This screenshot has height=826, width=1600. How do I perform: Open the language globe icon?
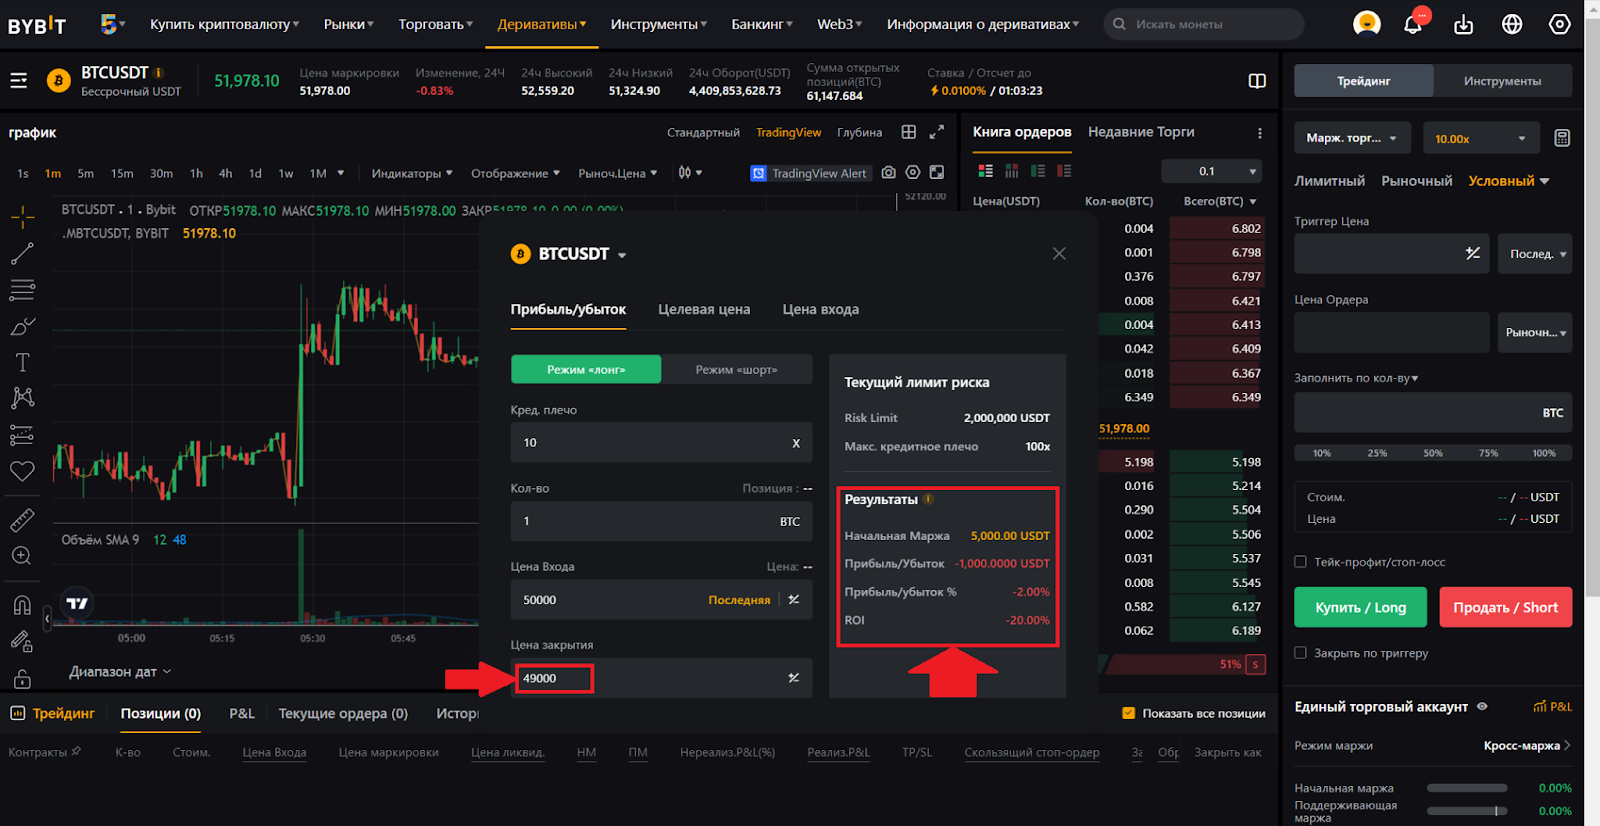1512,24
